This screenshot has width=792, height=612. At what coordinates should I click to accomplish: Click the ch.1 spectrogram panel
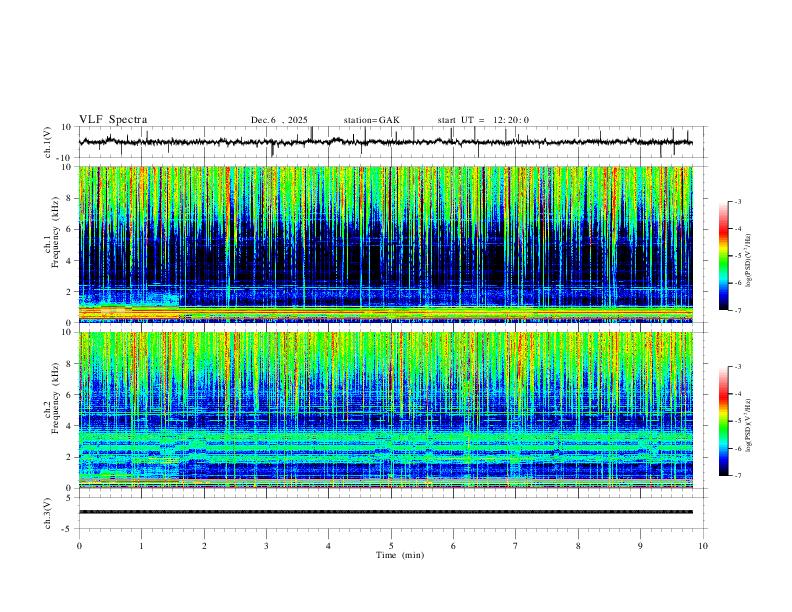coord(385,244)
